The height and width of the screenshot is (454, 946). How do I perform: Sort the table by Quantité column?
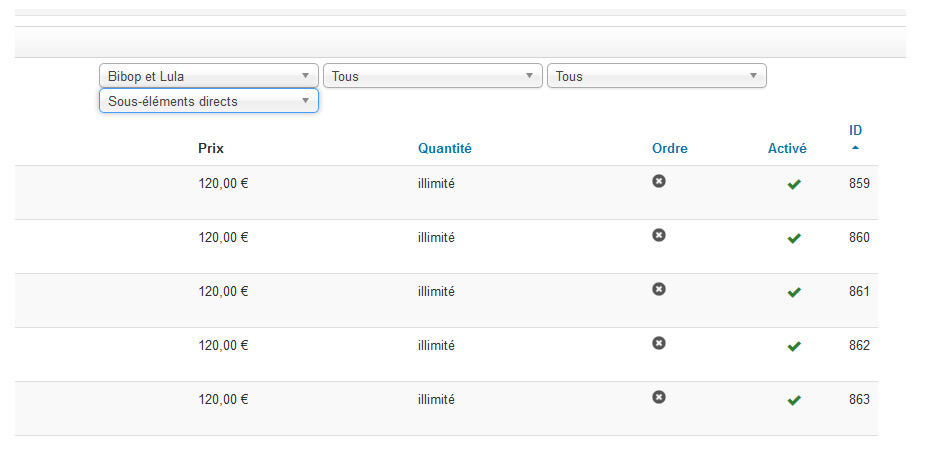[445, 148]
